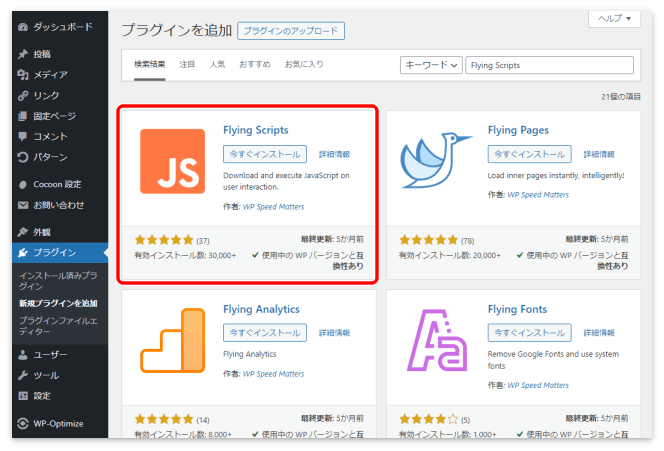Switch to the 注目 tab
The image size is (664, 451).
[x=187, y=64]
